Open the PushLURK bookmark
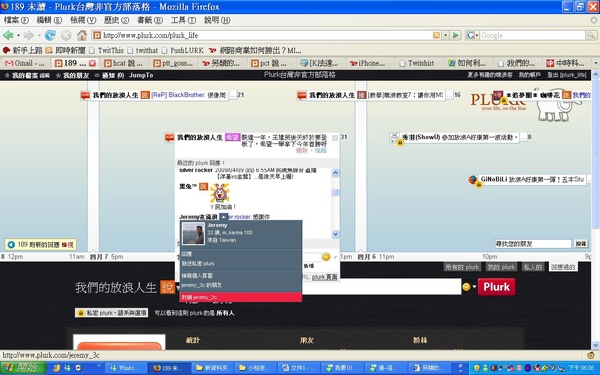Image resolution: width=600 pixels, height=375 pixels. (x=183, y=50)
